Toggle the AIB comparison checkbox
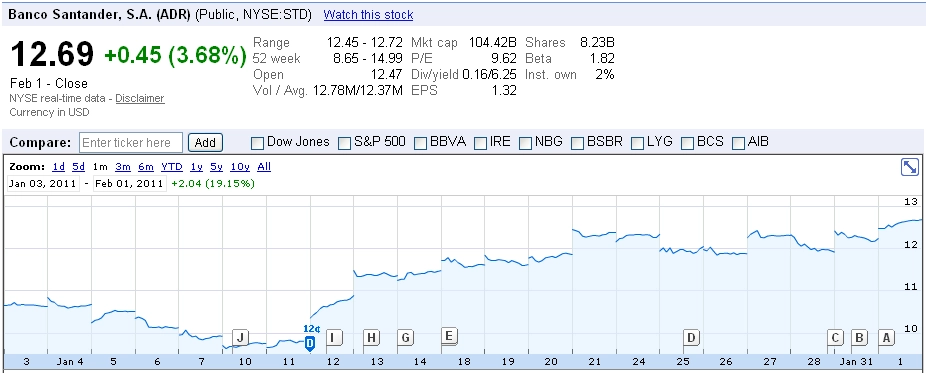 click(x=738, y=143)
